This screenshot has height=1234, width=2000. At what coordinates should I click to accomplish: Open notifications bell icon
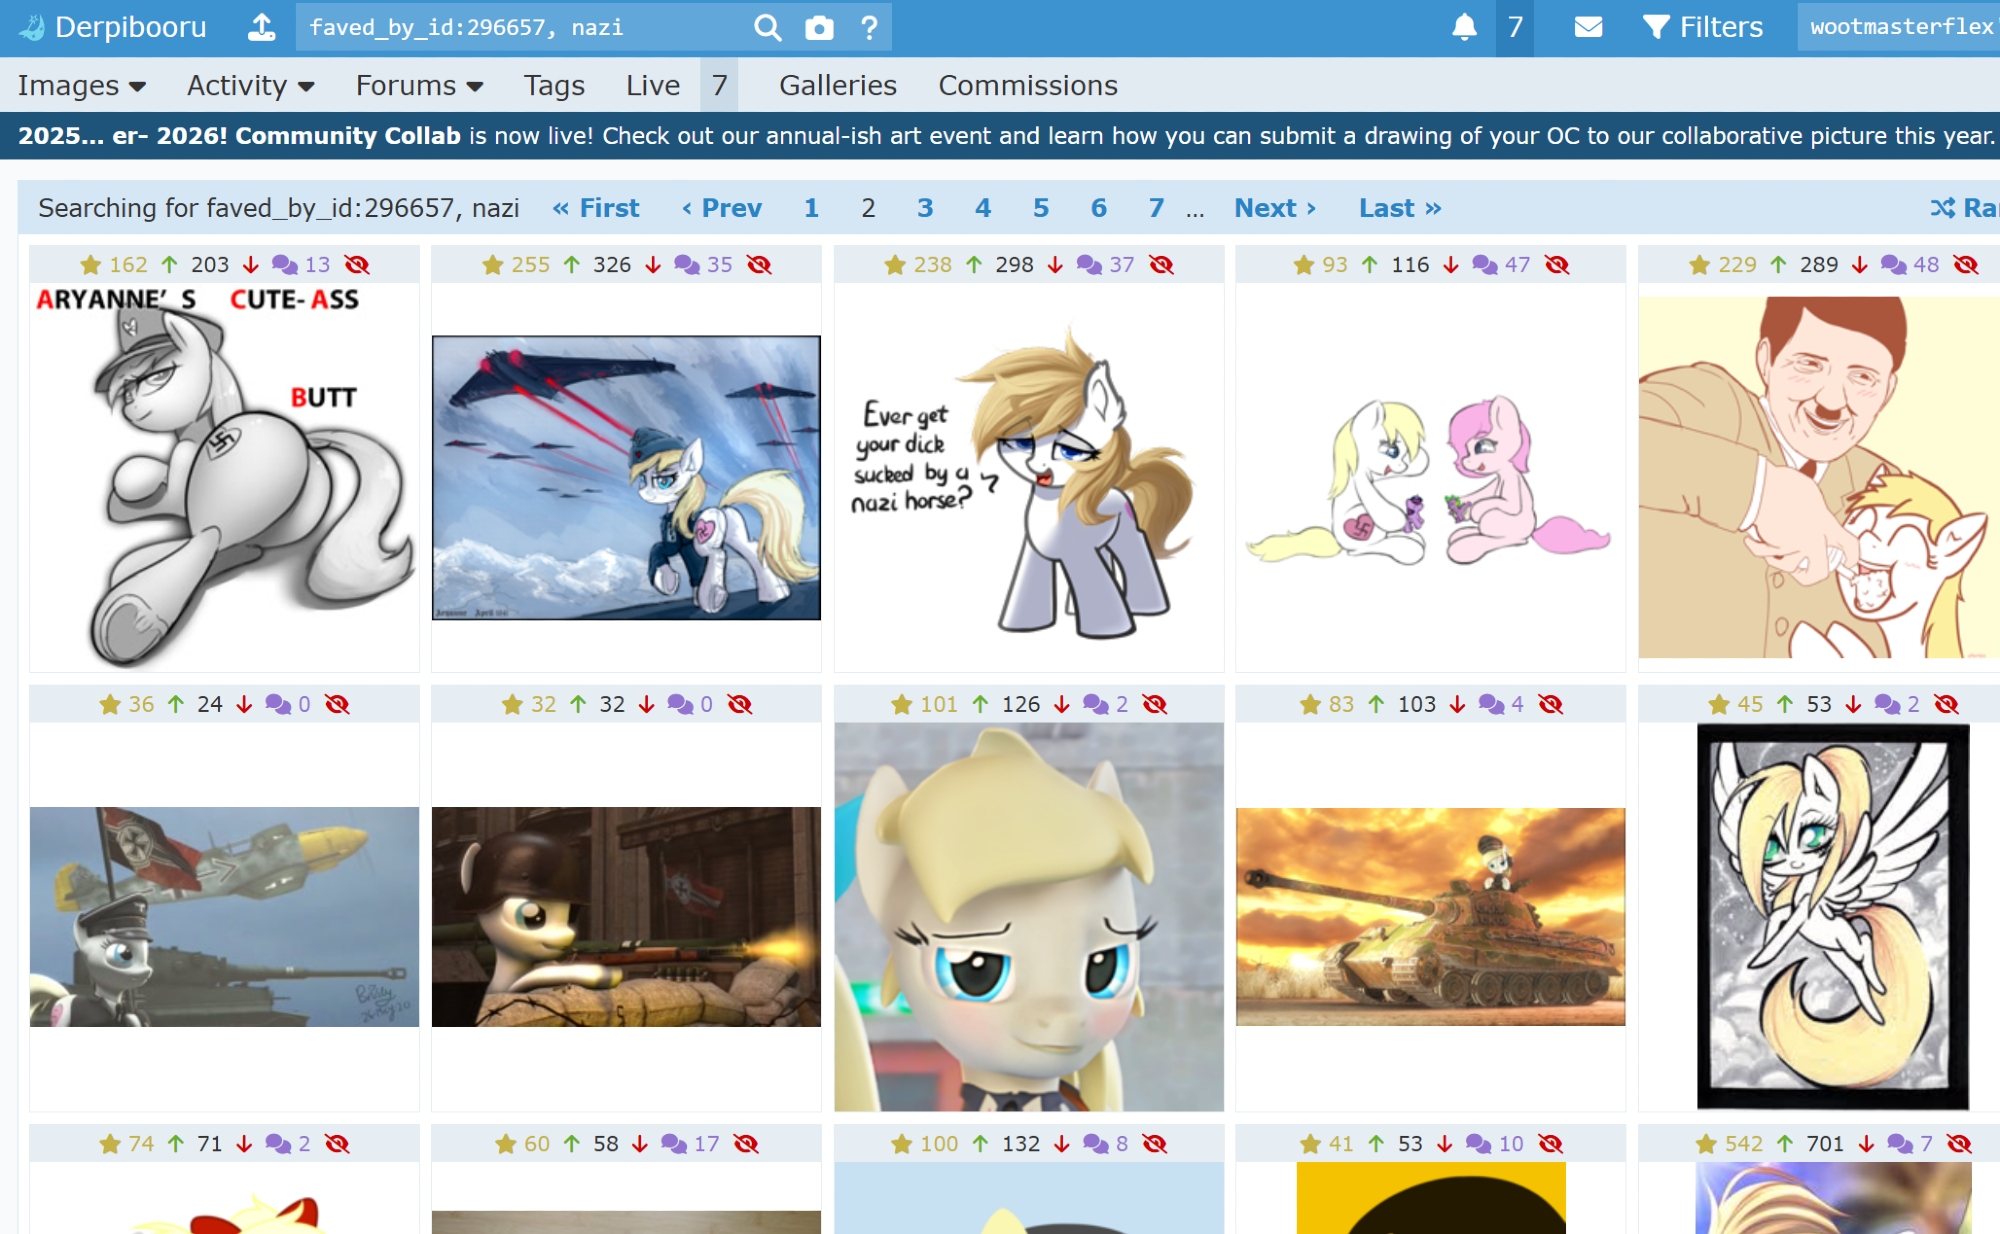(1464, 27)
